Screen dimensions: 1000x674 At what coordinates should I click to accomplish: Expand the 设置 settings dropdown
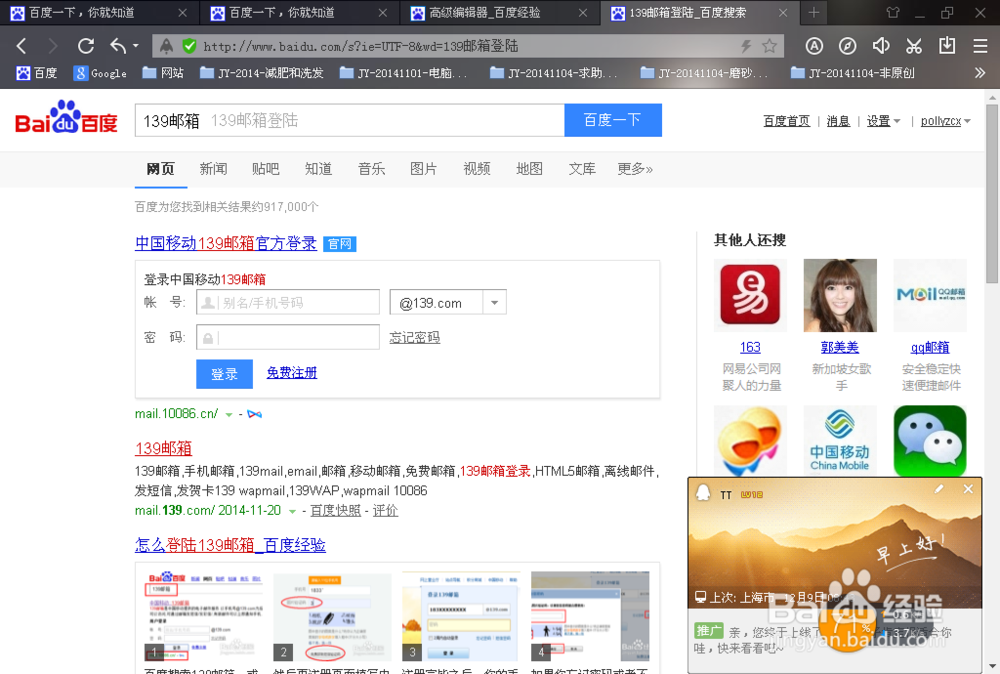tap(883, 121)
